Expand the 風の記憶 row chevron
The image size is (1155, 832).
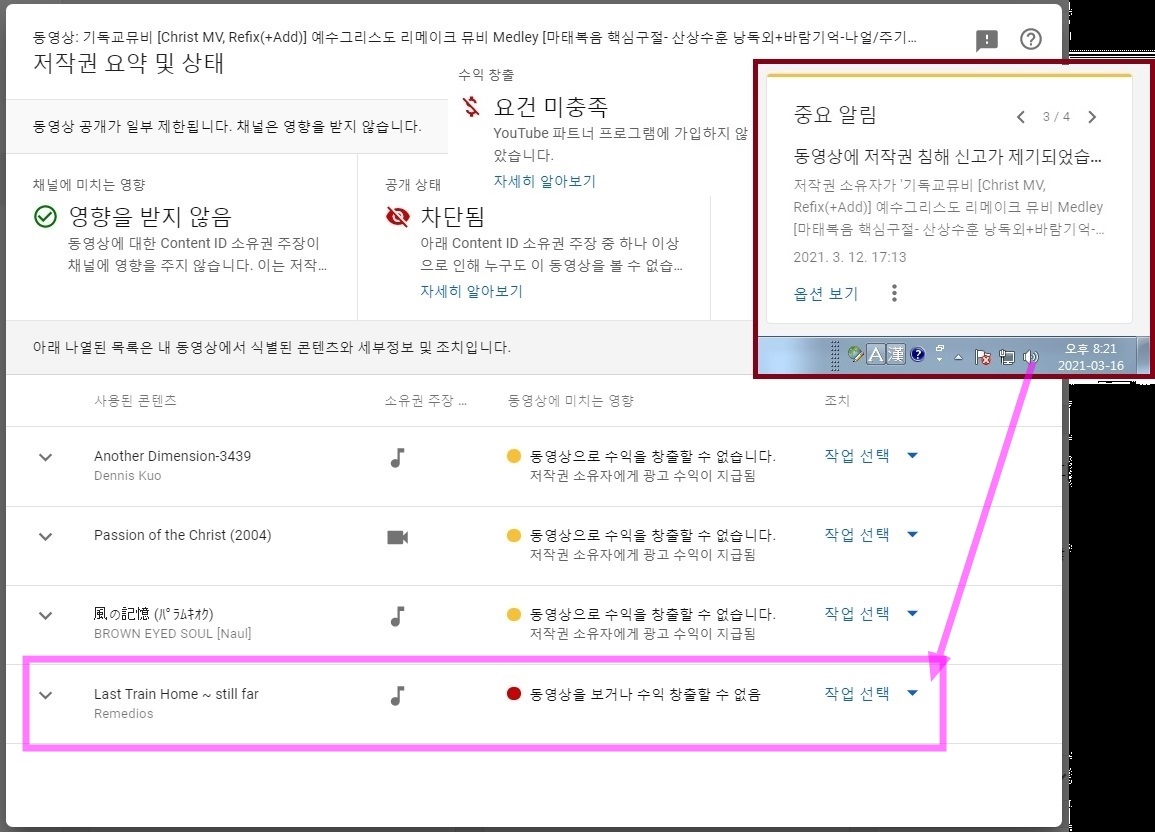tap(46, 616)
